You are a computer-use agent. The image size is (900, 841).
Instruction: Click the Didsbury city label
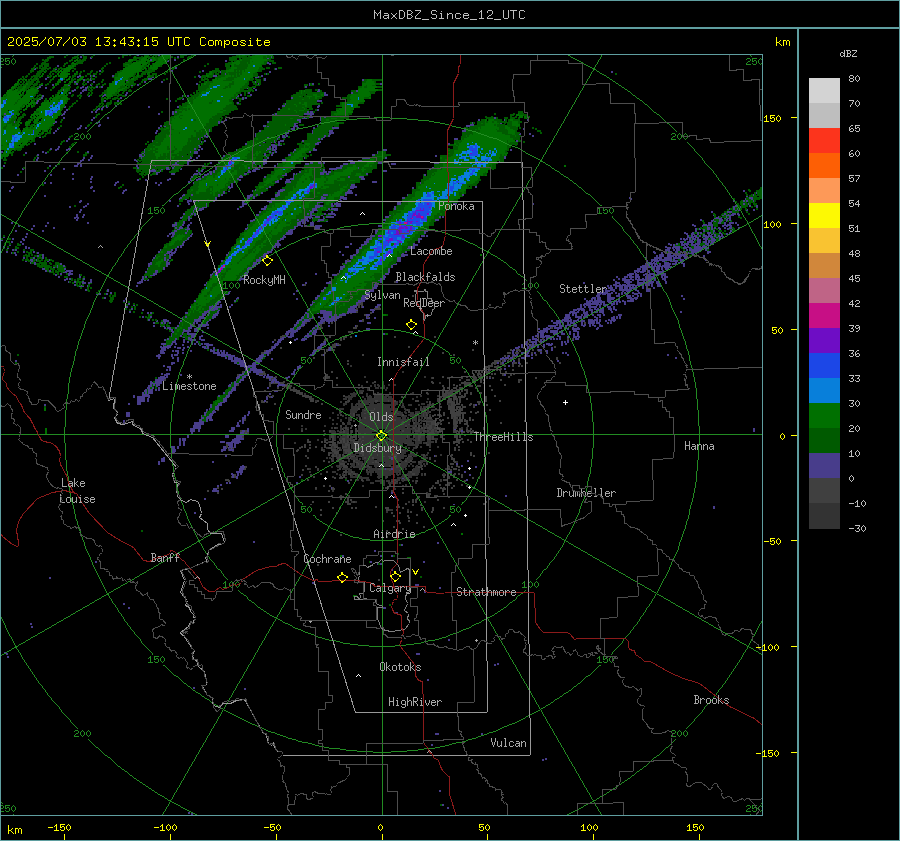pos(378,448)
